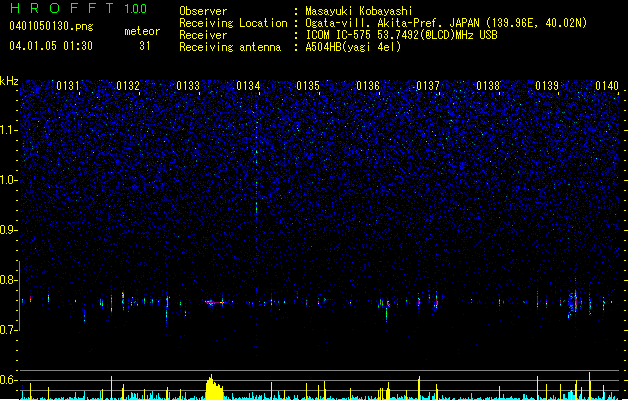Image resolution: width=629 pixels, height=400 pixels.
Task: Click the 0132 time marker
Action: [x=128, y=86]
